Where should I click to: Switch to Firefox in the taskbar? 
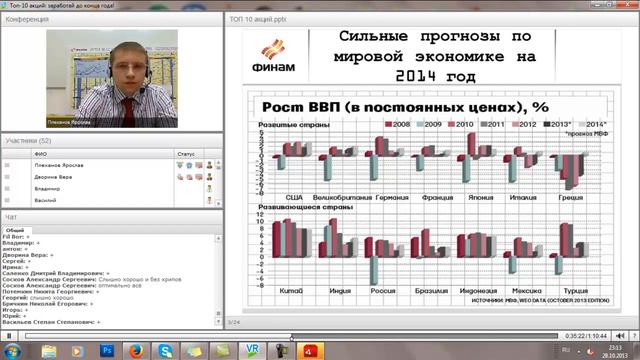coord(136,351)
